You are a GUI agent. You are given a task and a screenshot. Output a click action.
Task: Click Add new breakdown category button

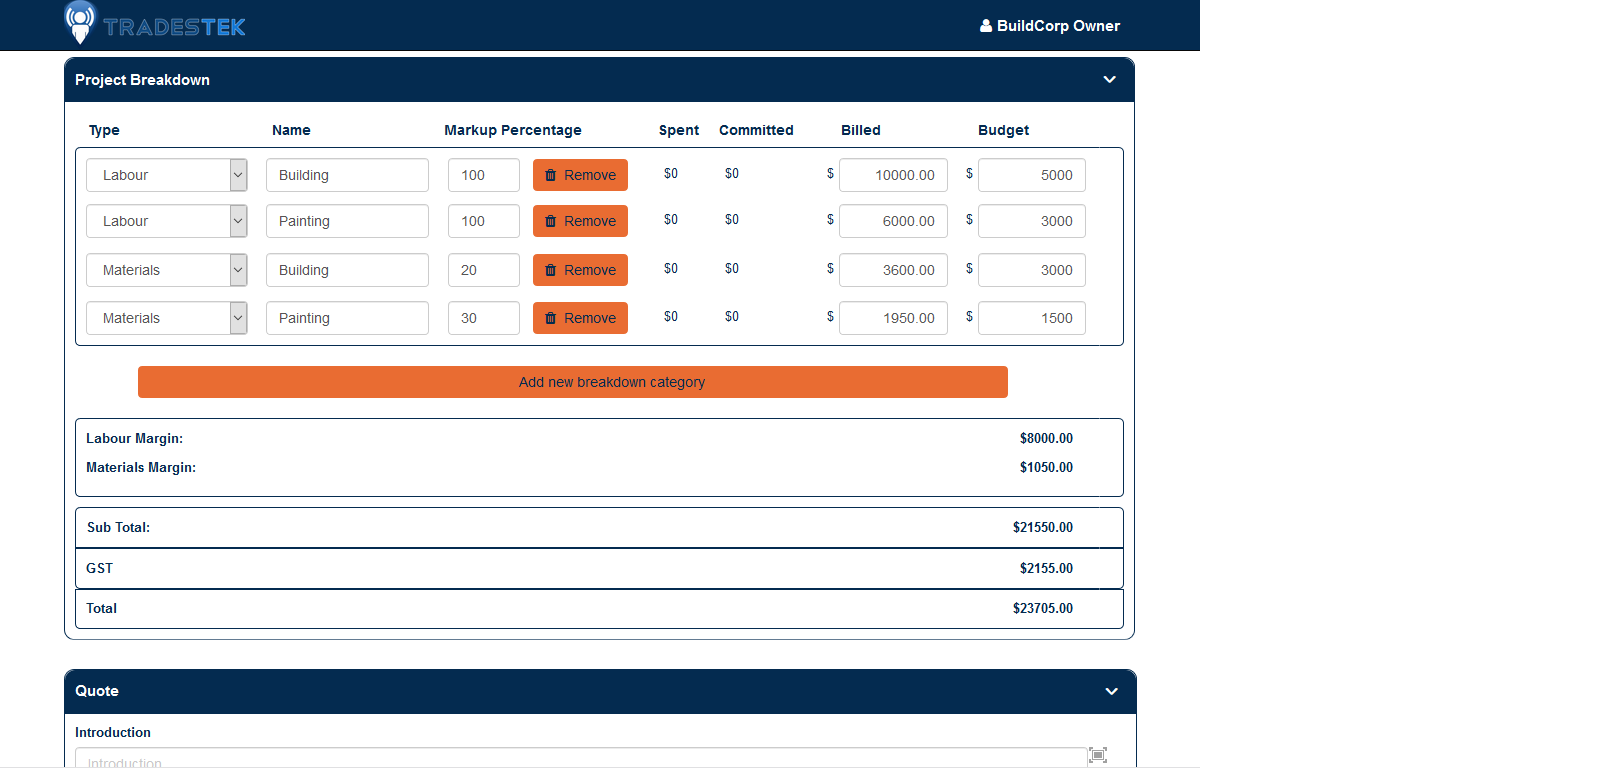pos(572,382)
